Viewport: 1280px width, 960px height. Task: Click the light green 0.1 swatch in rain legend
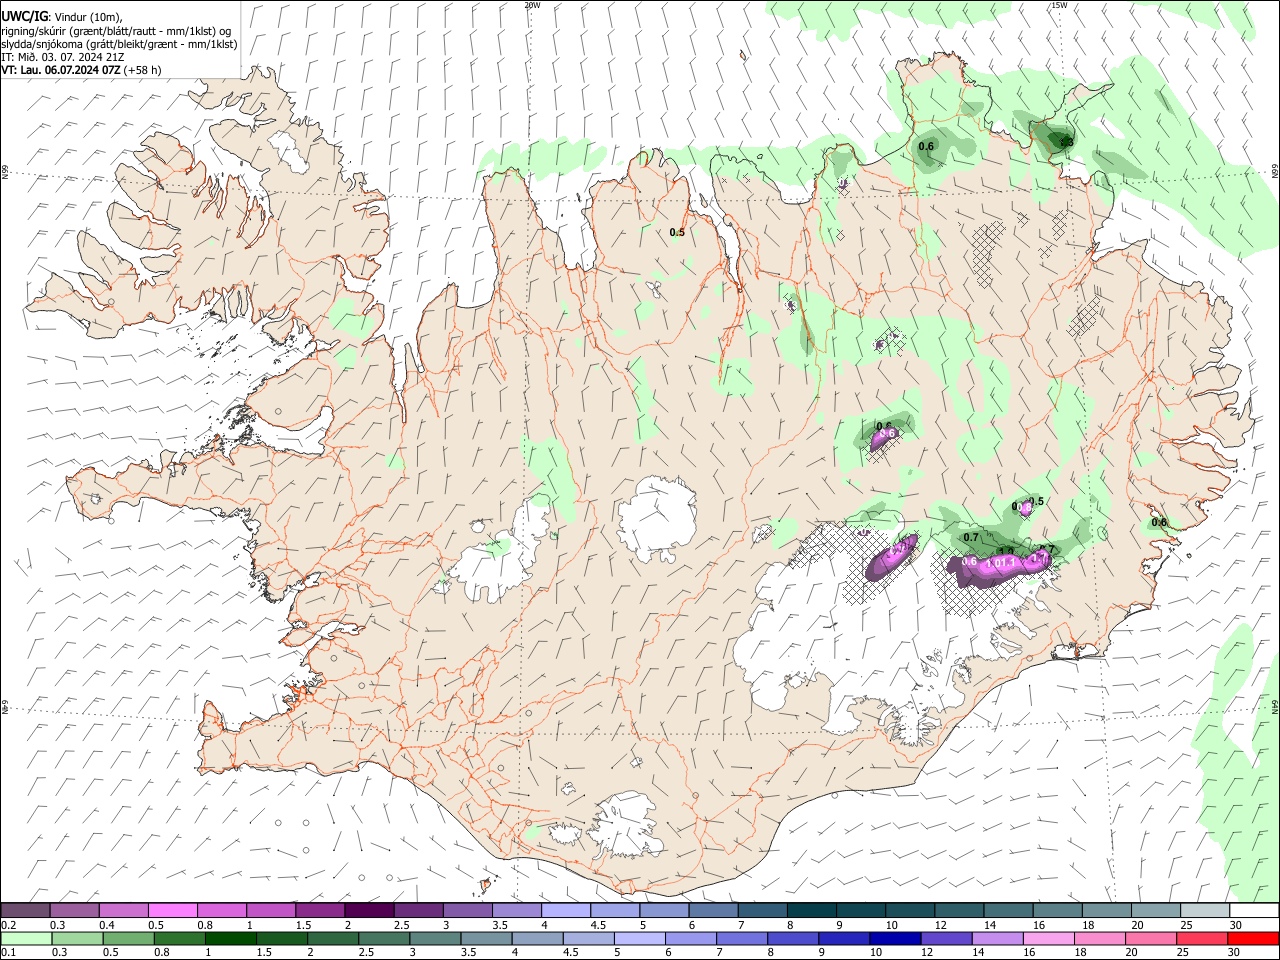[x=25, y=939]
